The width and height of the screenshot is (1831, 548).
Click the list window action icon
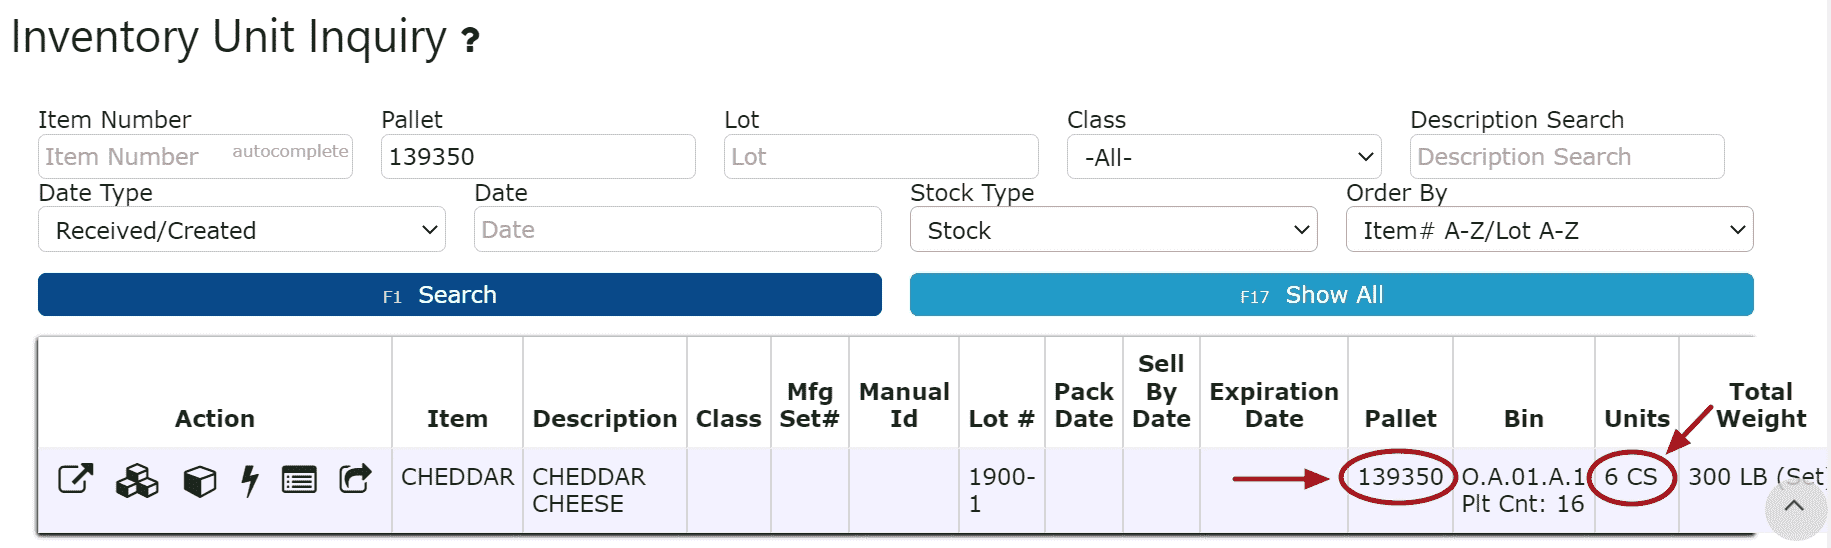point(299,481)
